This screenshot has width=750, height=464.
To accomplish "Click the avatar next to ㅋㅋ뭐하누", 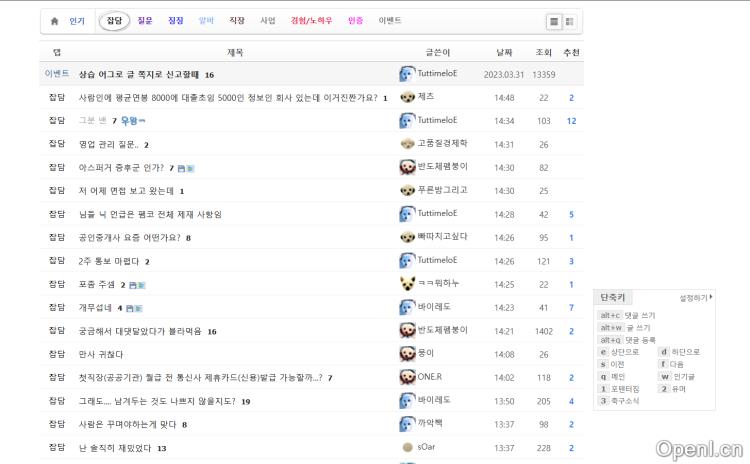I will point(407,284).
